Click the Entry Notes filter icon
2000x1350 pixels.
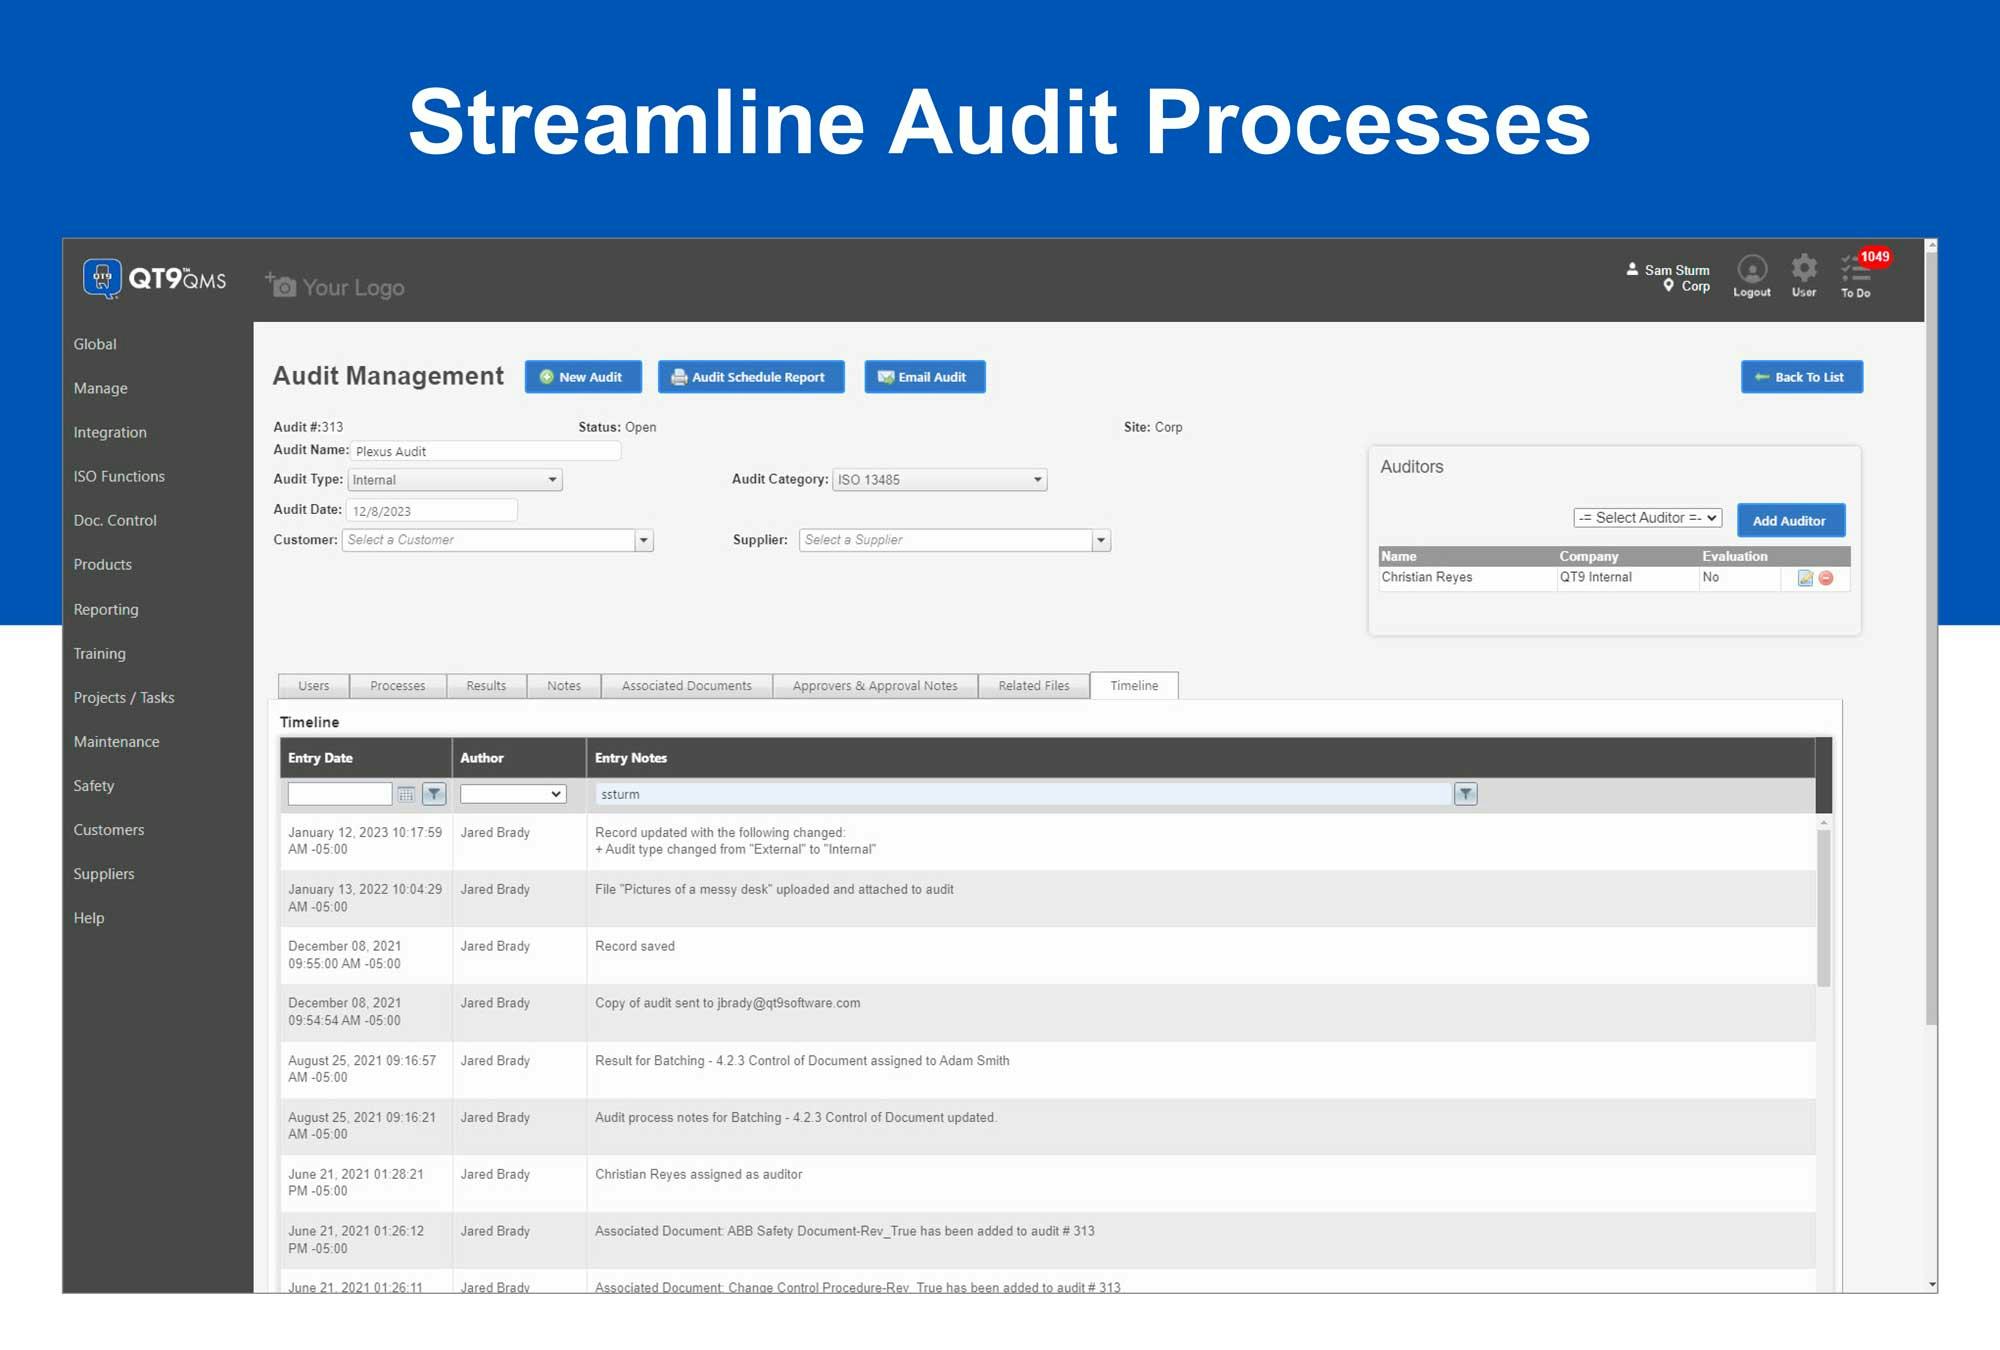[1465, 794]
